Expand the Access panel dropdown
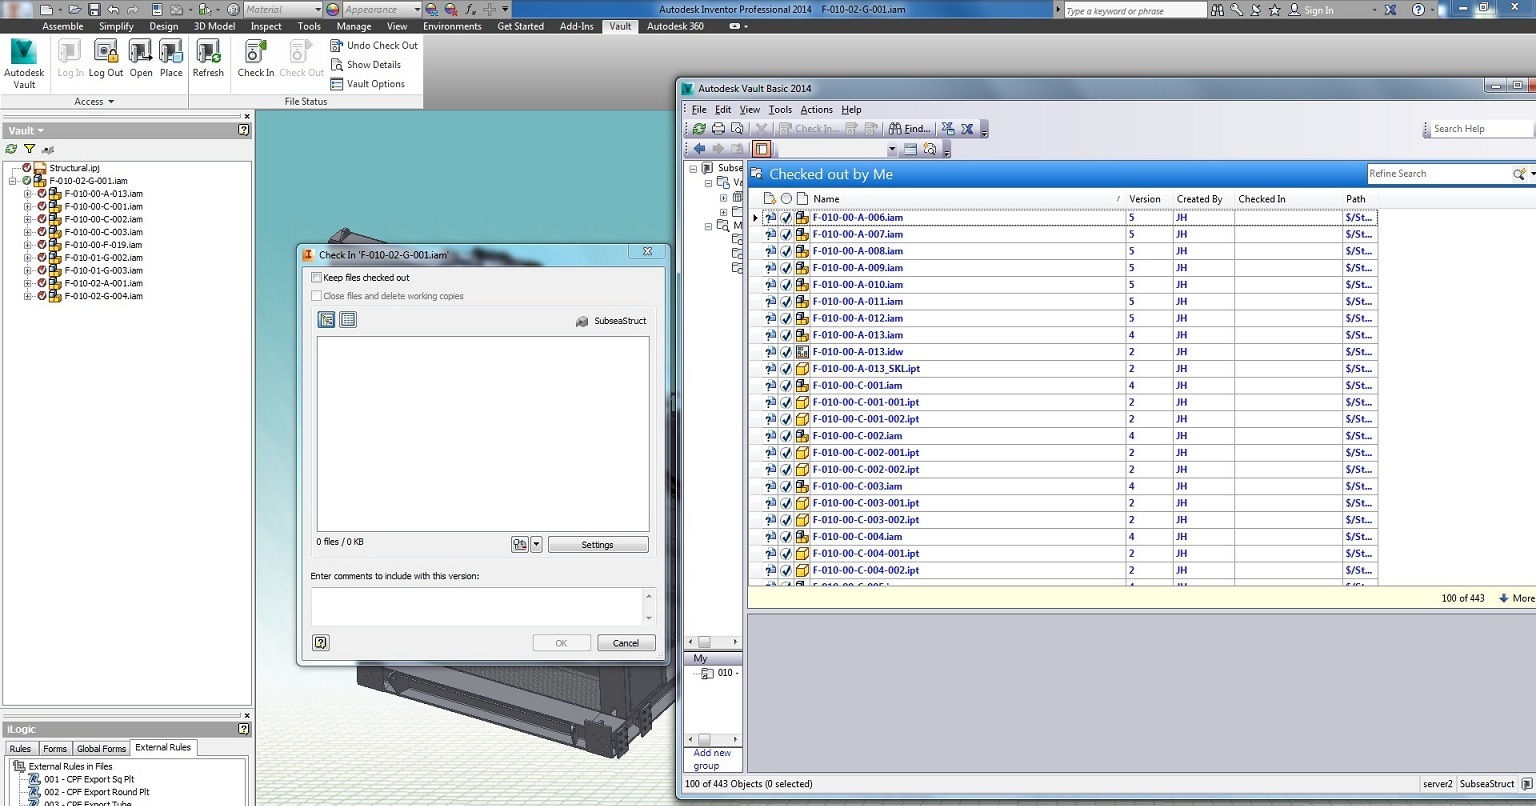 point(94,101)
